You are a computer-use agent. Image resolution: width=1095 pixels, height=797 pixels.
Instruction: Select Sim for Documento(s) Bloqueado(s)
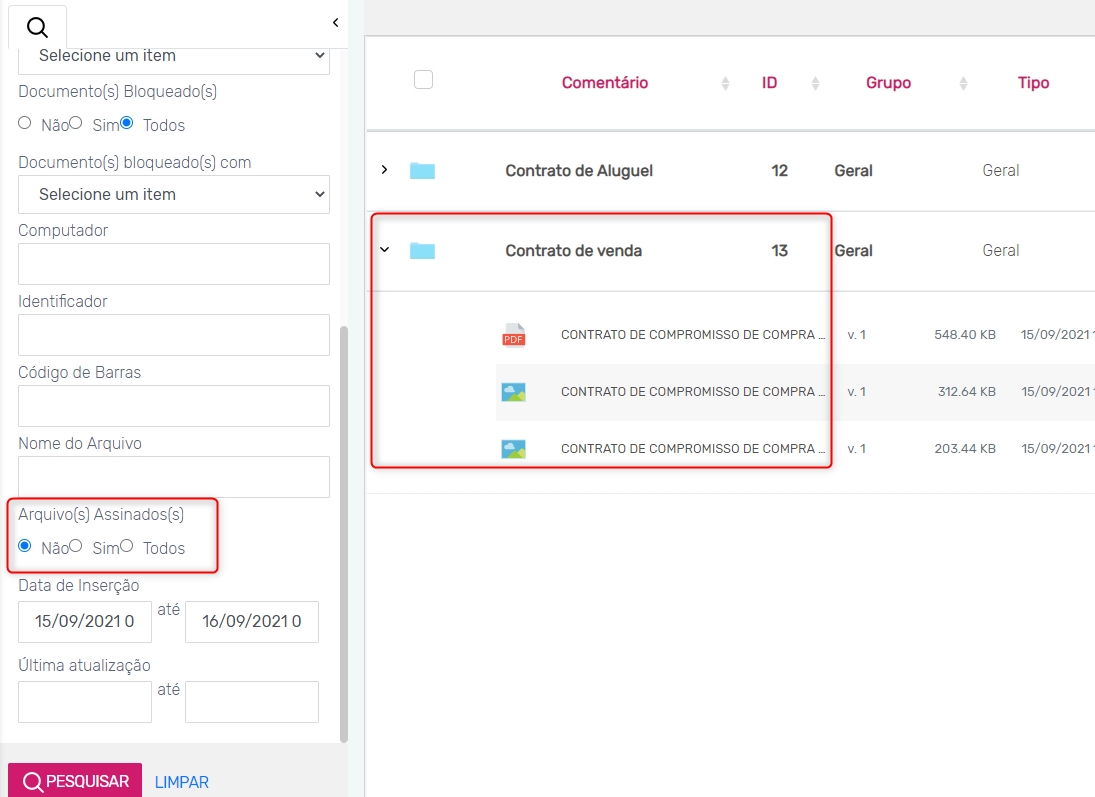tap(75, 123)
